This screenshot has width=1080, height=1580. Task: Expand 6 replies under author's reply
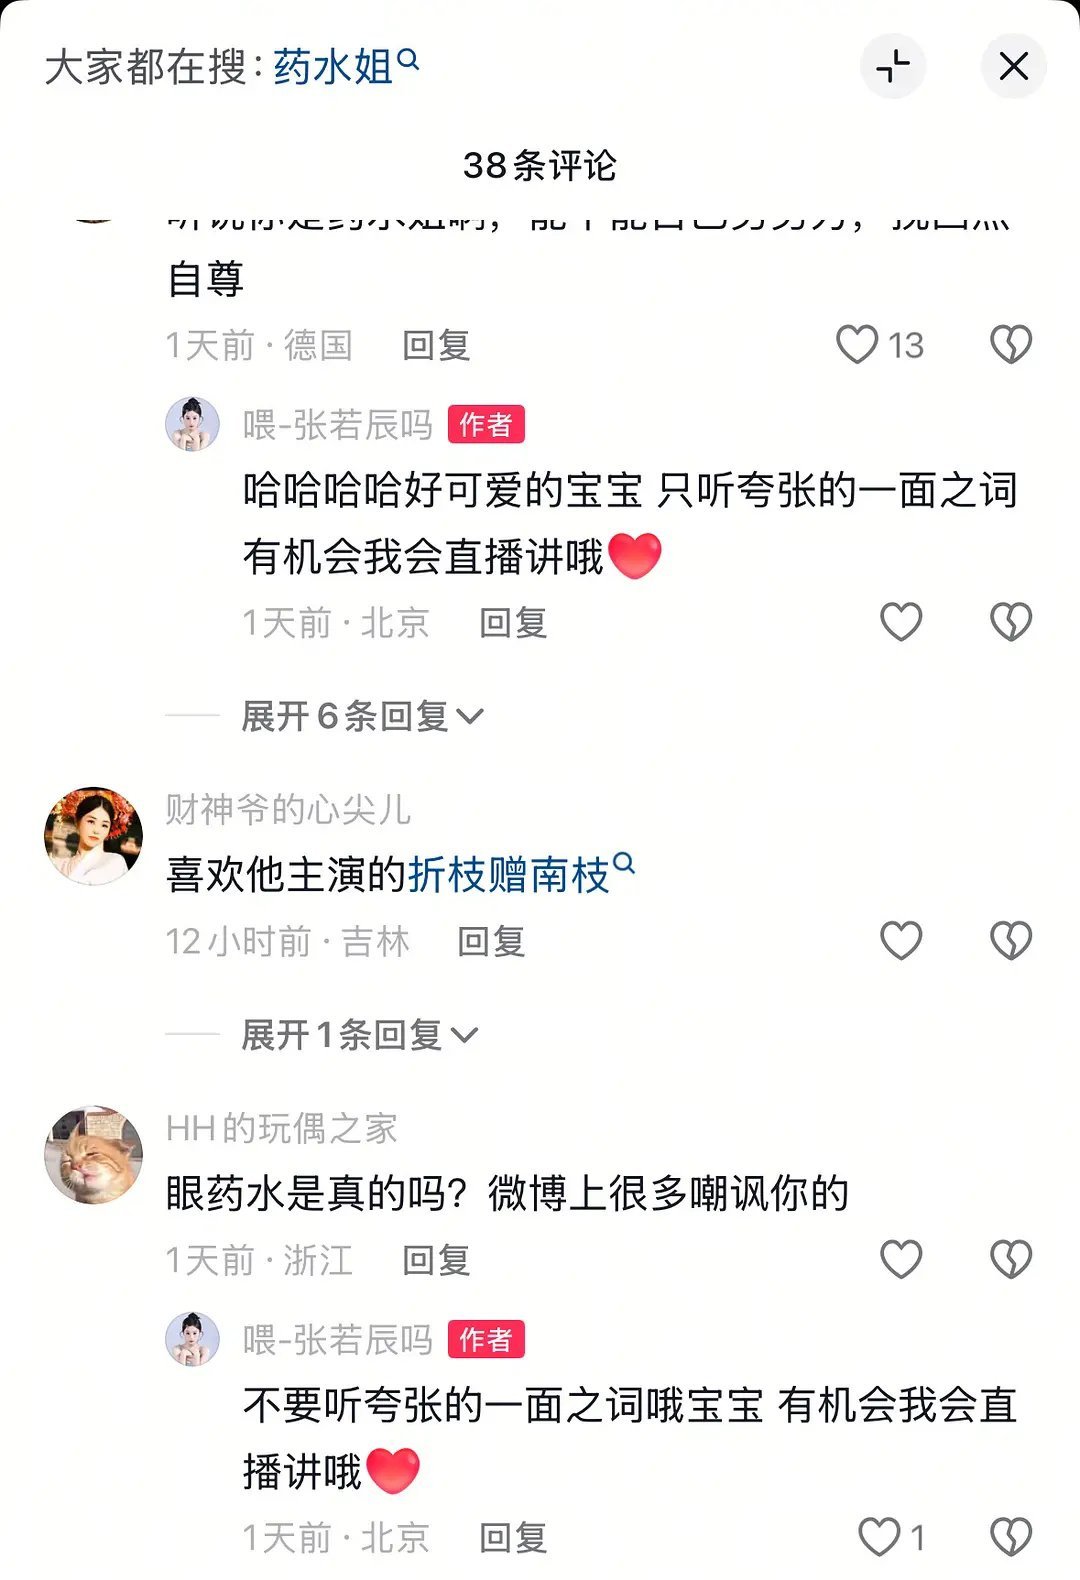362,716
